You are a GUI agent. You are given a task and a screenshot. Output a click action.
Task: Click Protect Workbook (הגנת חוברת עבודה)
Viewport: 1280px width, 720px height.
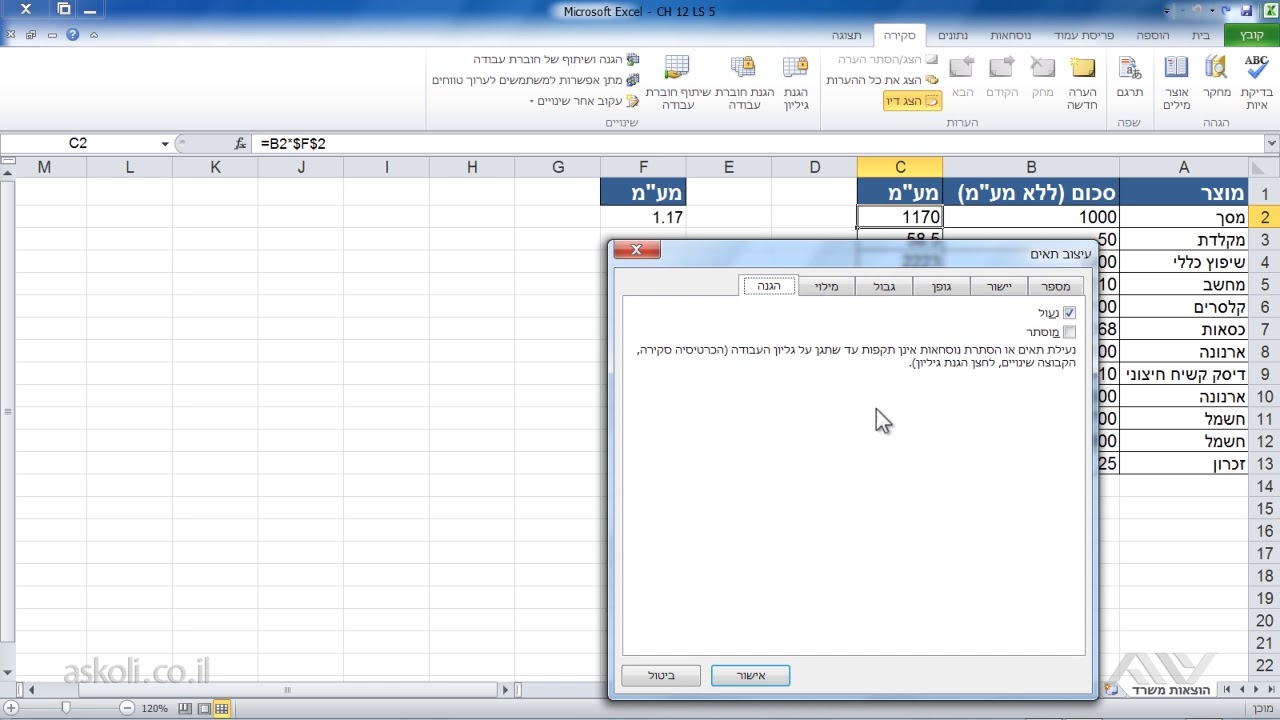click(744, 82)
